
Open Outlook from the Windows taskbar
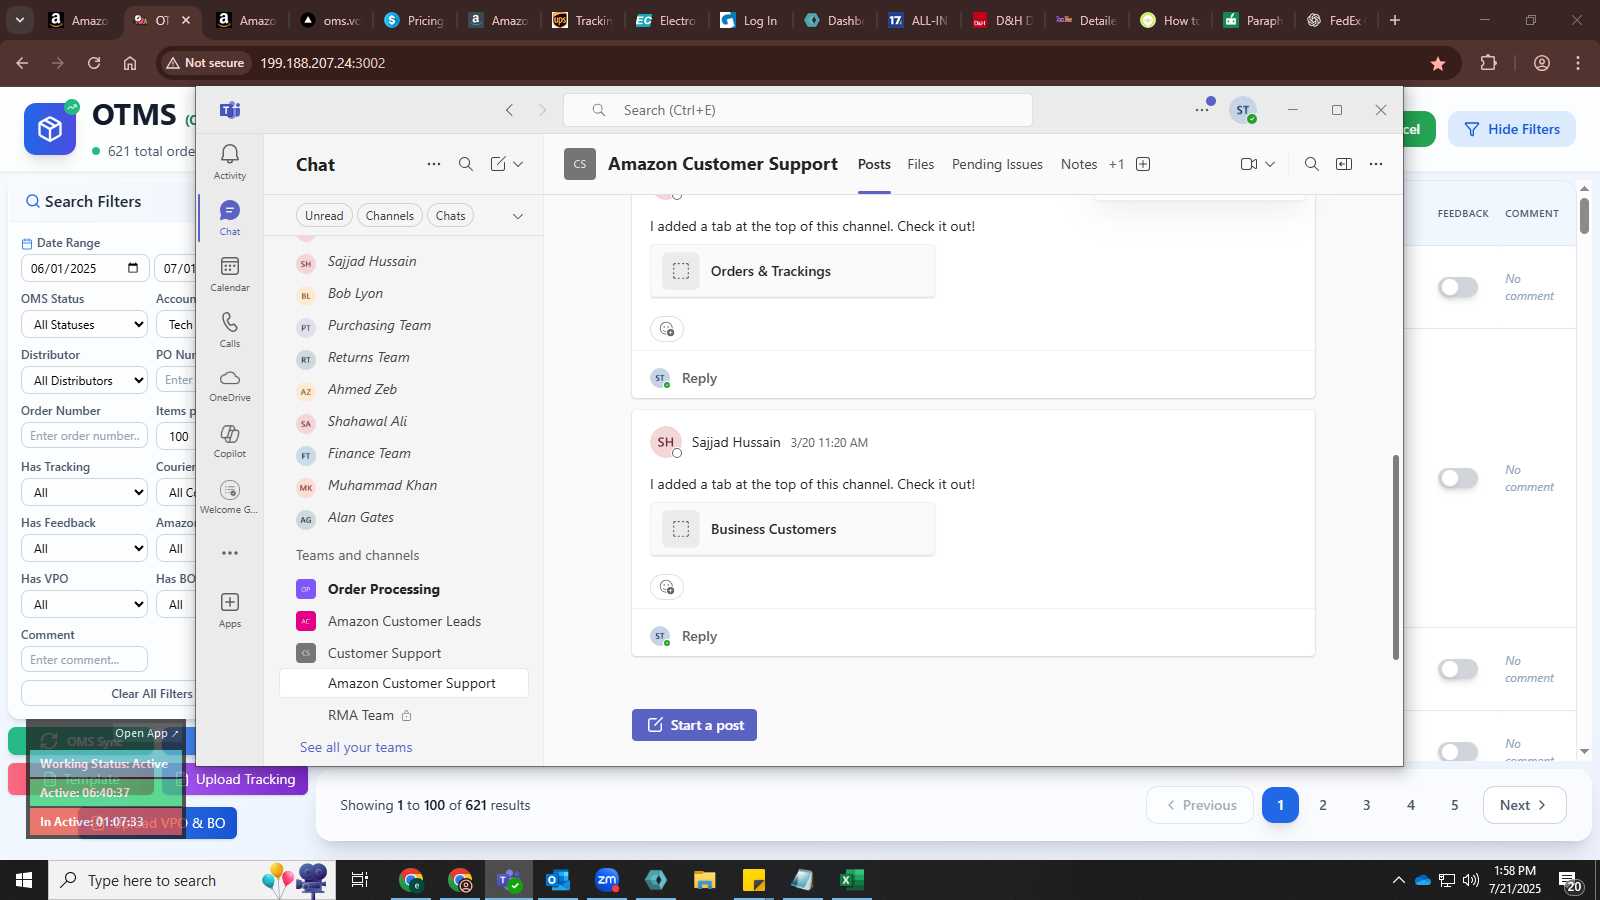click(x=558, y=880)
